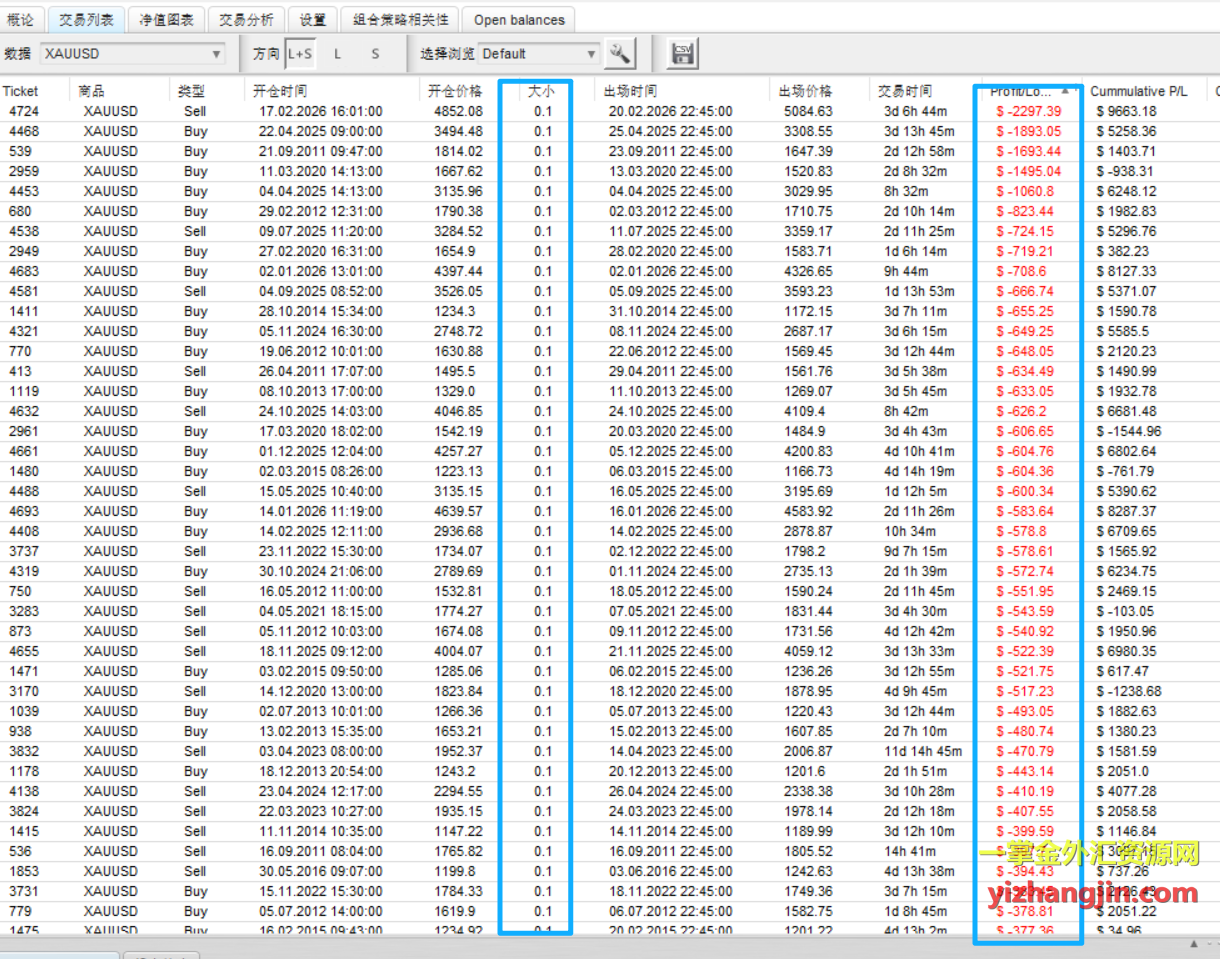Click the Cummulative P/L column header
The width and height of the screenshot is (1220, 959).
[x=1138, y=91]
